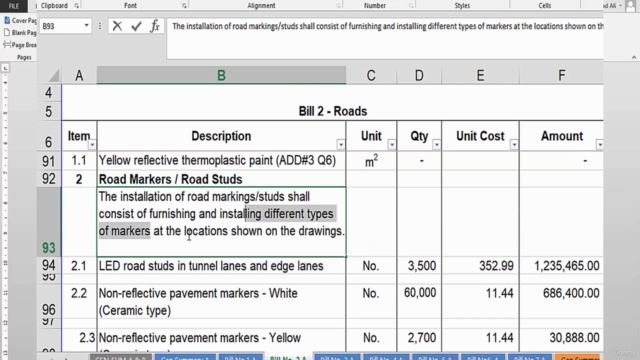
Task: Click the 'LED road studs in tunnel lanes' cell
Action: (x=221, y=266)
